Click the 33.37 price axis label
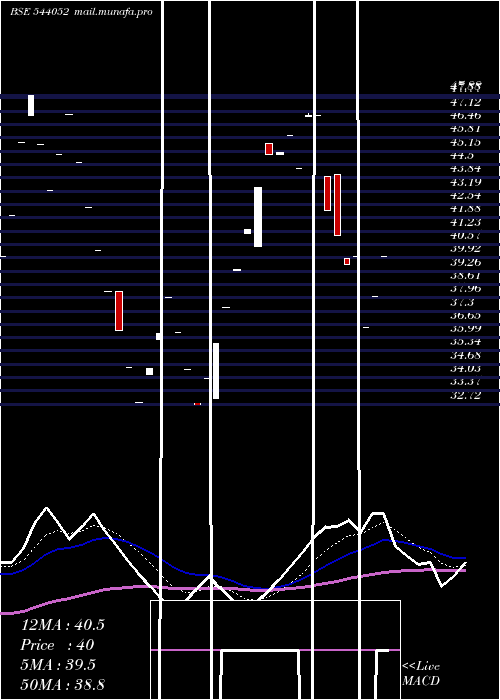500x700 pixels. click(466, 382)
